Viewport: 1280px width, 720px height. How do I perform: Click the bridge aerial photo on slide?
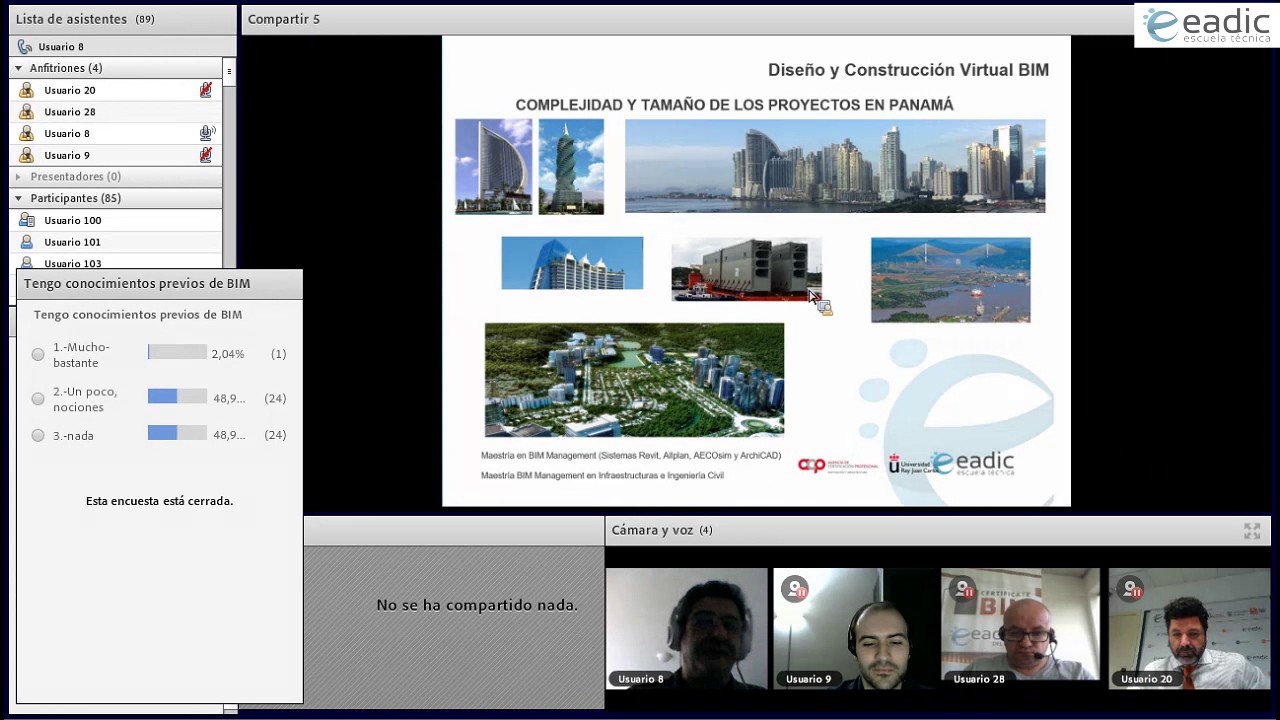(950, 280)
